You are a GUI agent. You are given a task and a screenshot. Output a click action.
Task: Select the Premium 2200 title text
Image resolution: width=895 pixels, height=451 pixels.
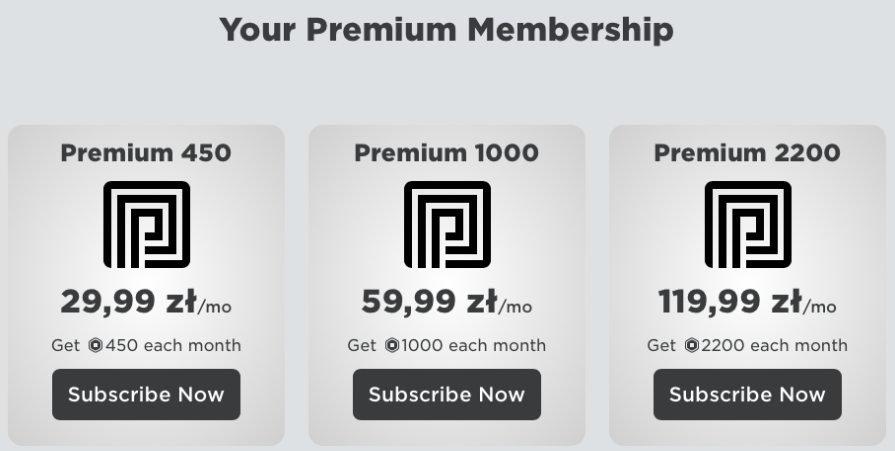click(747, 153)
